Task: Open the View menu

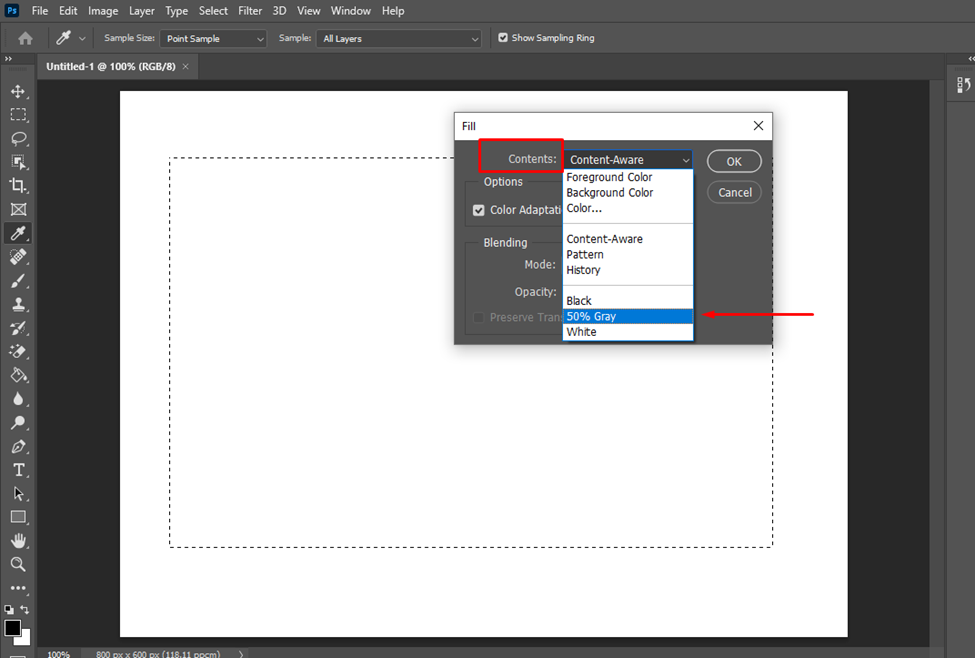Action: [x=308, y=11]
